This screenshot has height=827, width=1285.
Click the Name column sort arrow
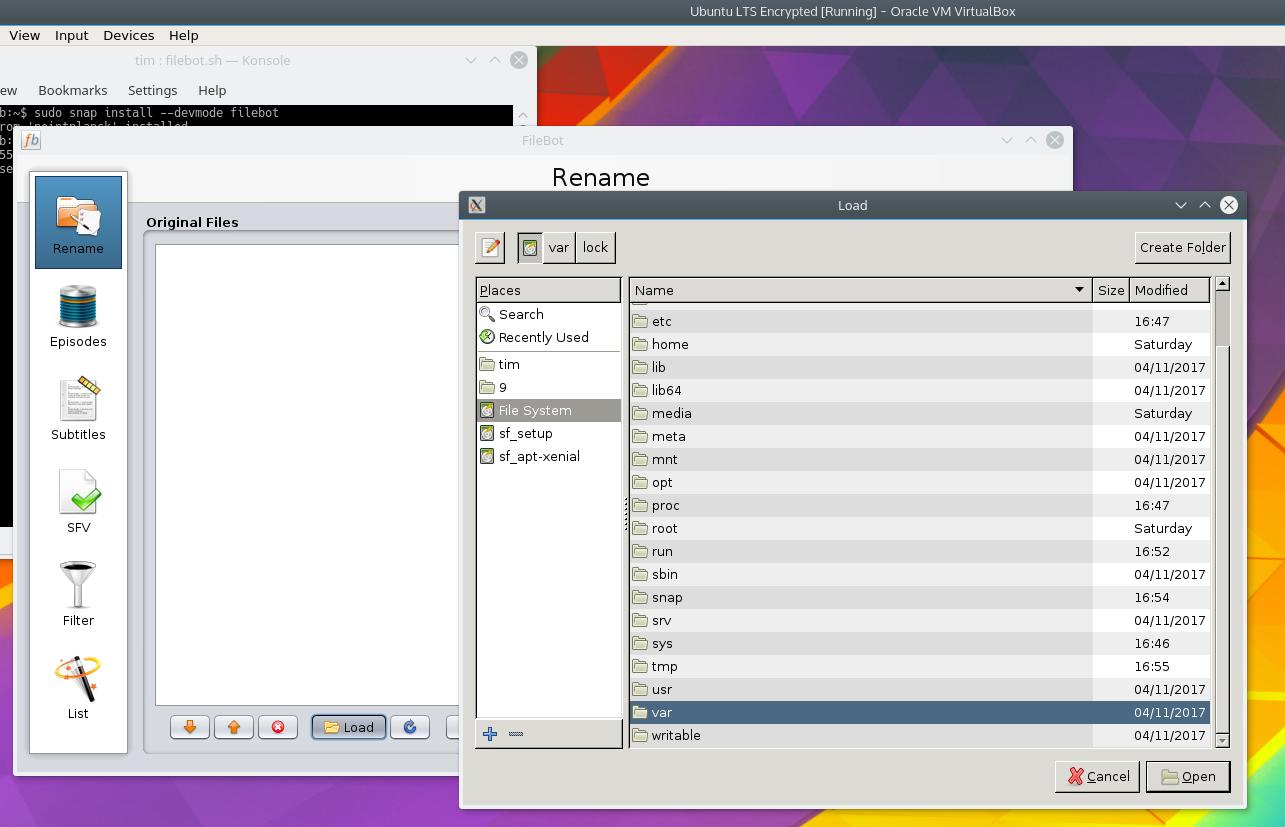[x=1079, y=290]
